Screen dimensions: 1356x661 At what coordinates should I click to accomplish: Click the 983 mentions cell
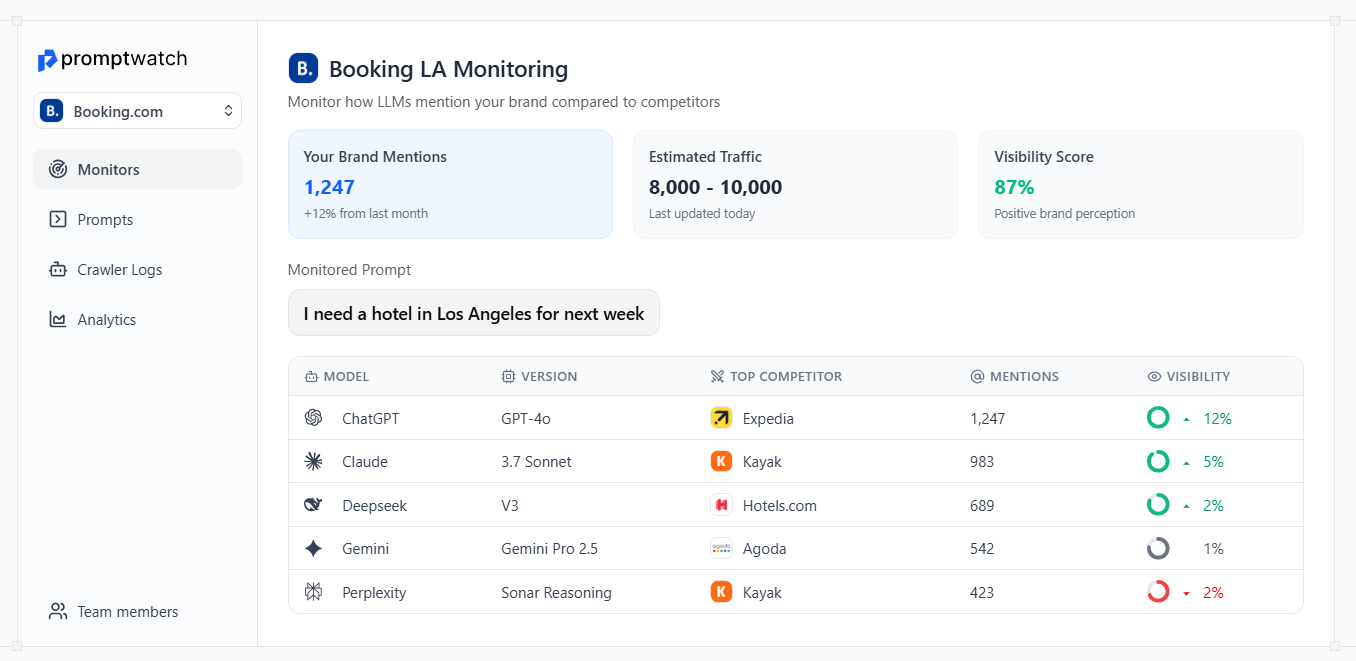pyautogui.click(x=982, y=461)
